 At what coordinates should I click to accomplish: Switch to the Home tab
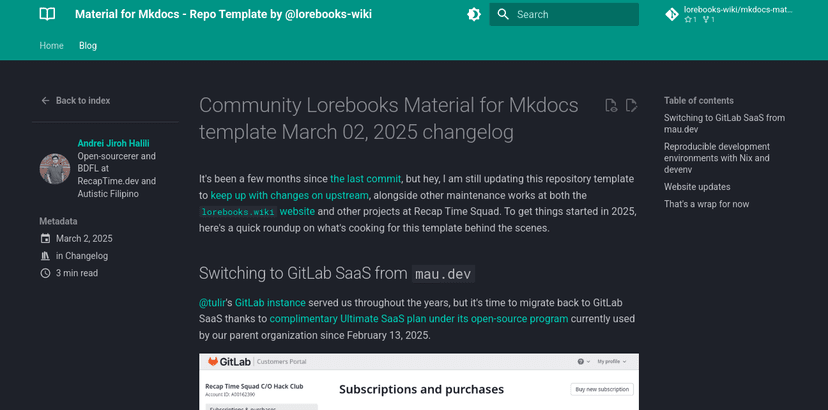pyautogui.click(x=51, y=46)
